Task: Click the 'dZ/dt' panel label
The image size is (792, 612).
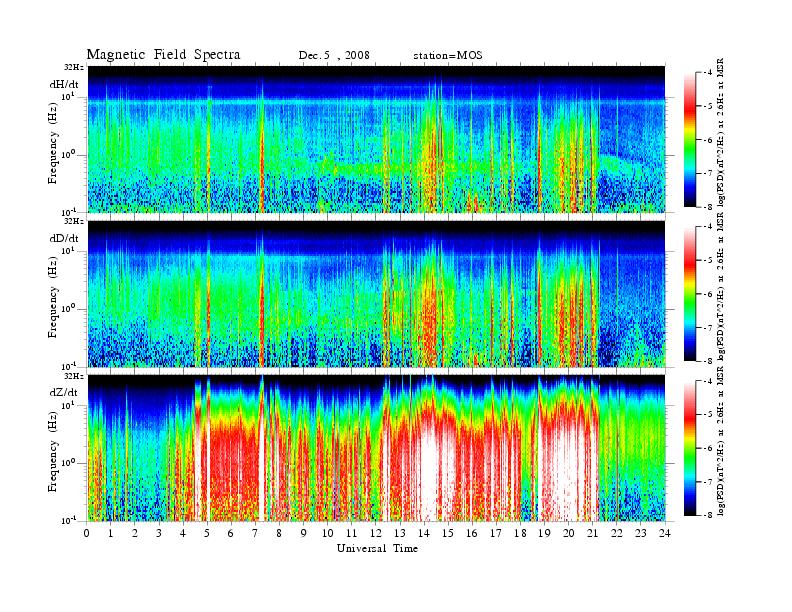Action: (x=64, y=392)
